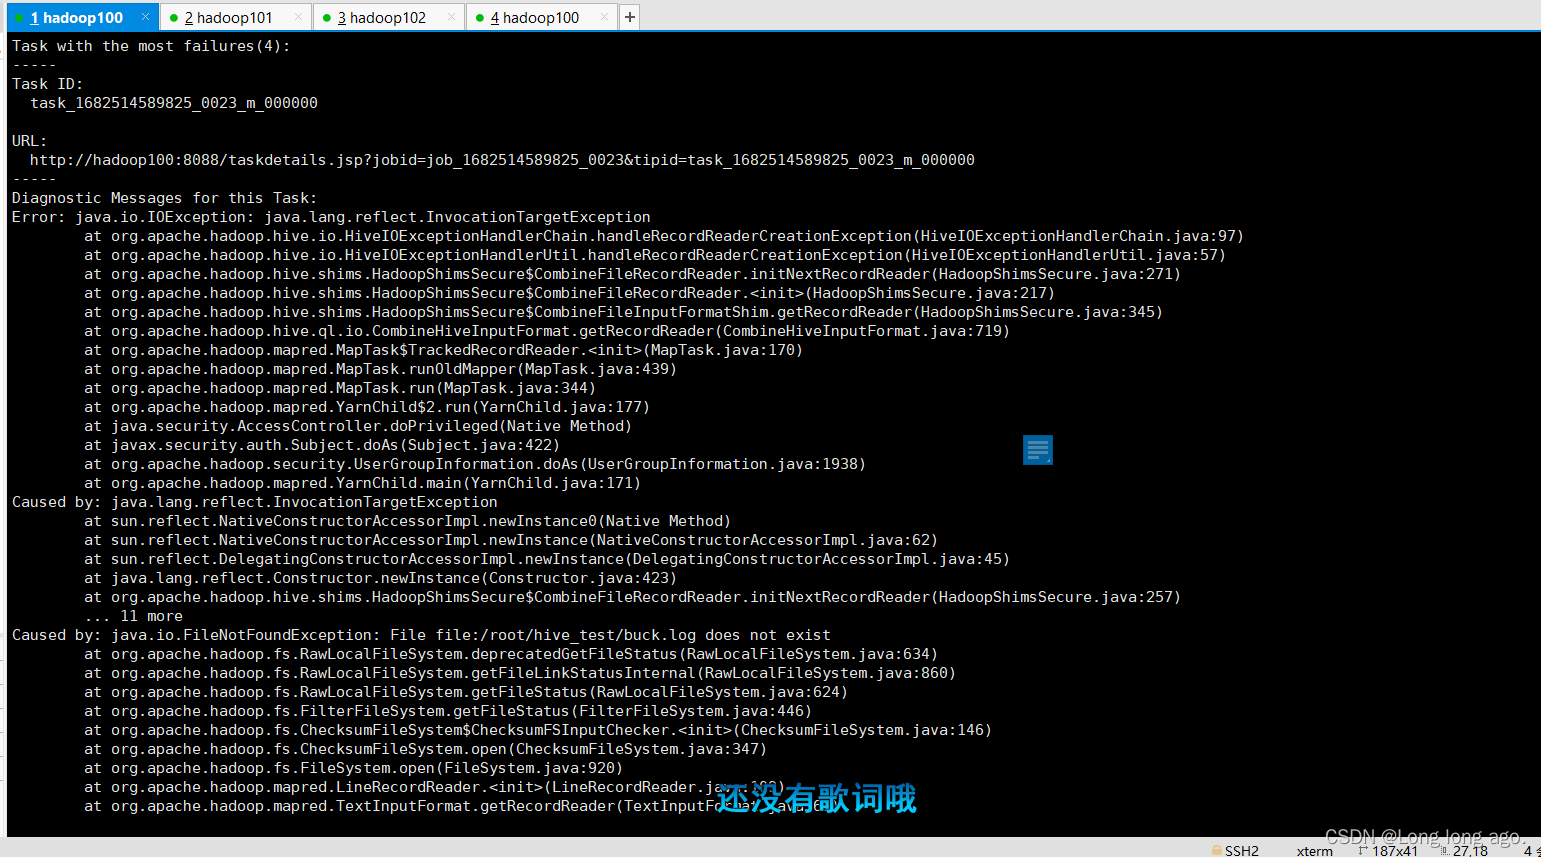Click the xterm terminal type in status bar

1314,850
